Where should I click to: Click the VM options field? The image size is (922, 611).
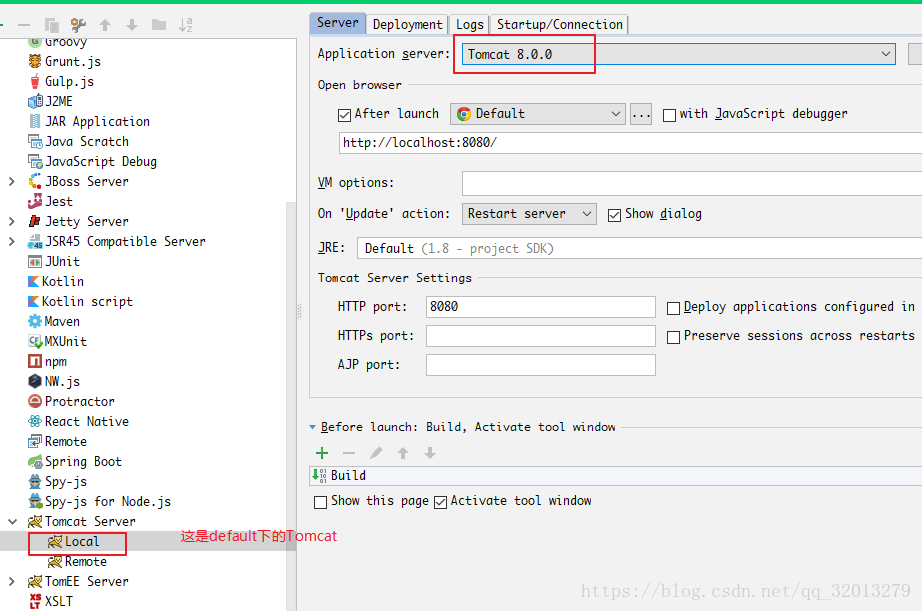tap(692, 183)
